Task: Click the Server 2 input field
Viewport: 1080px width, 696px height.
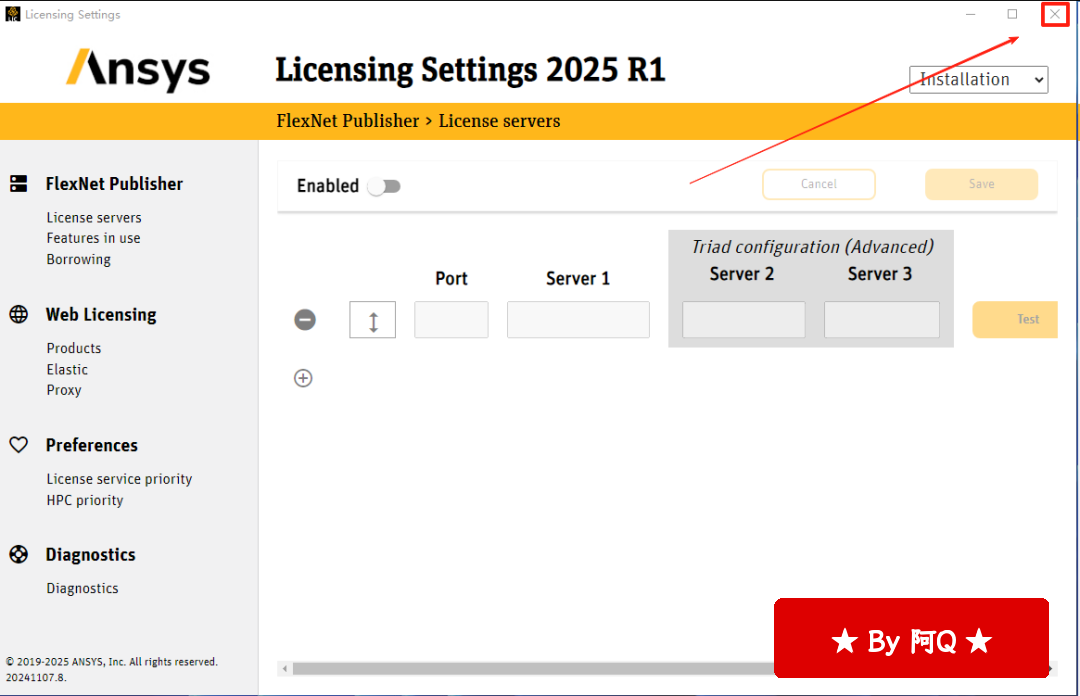Action: (x=744, y=320)
